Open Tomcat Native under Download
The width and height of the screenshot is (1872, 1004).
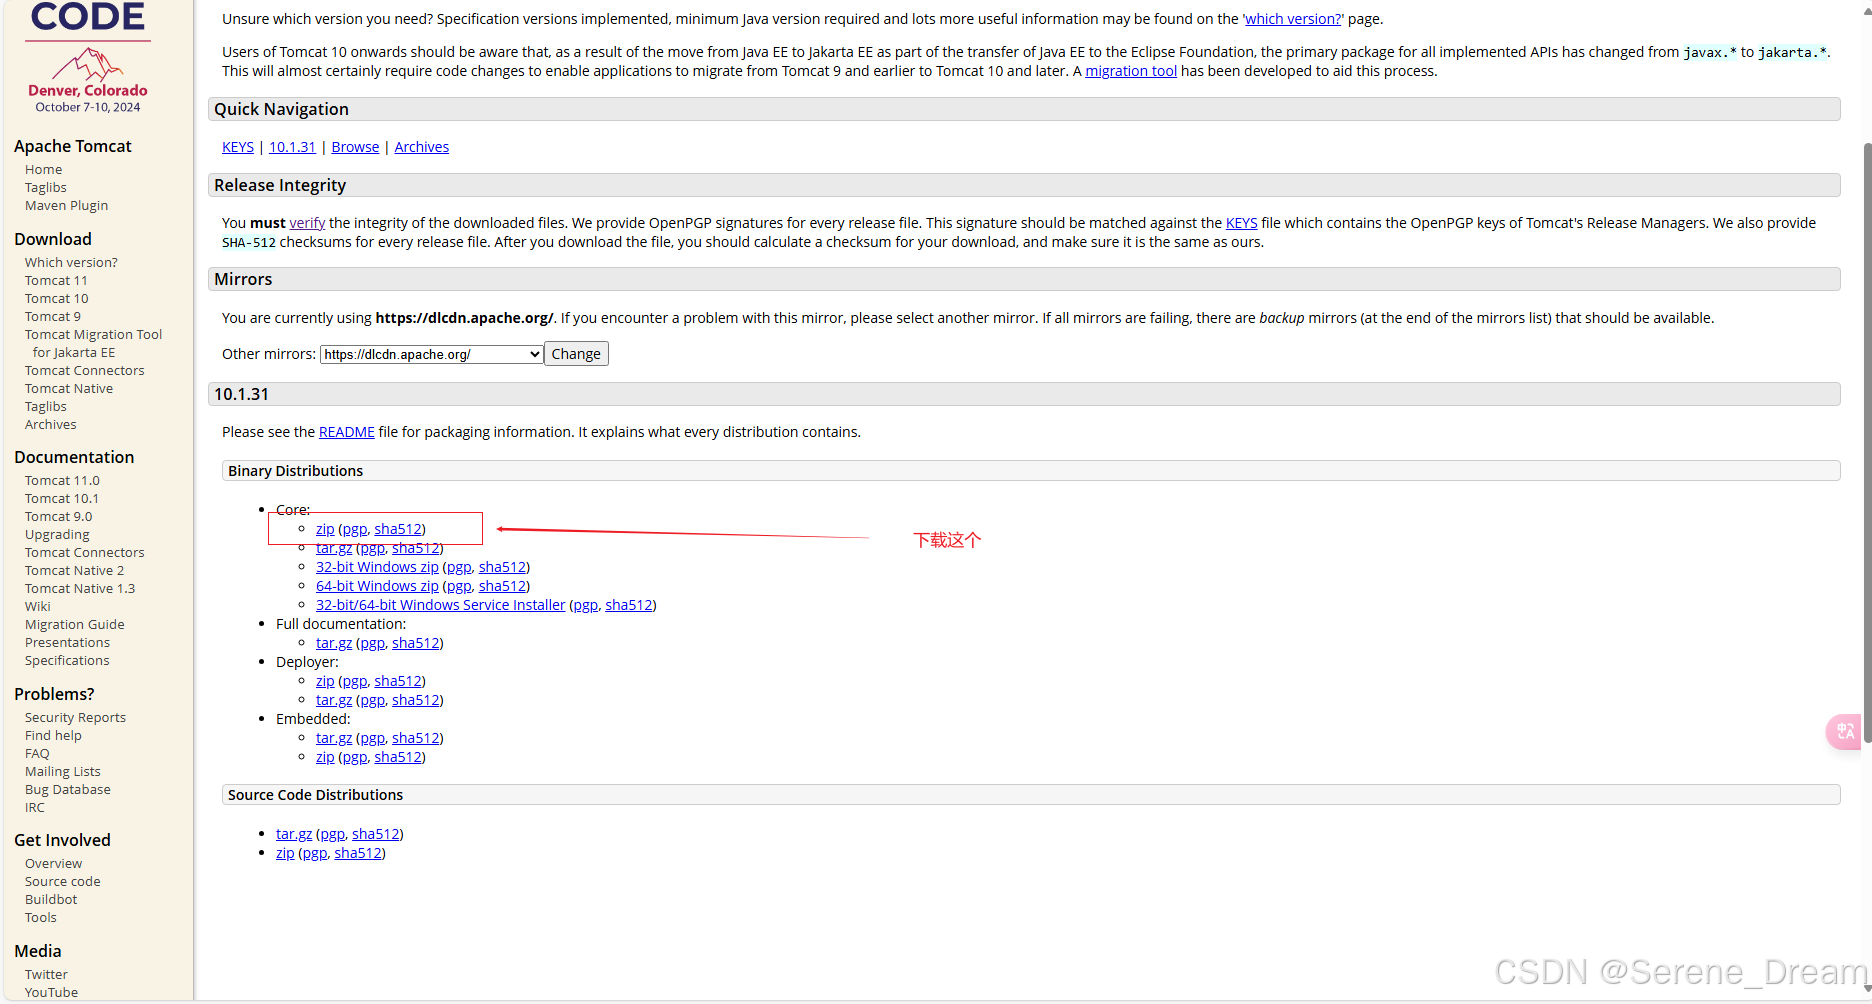point(69,389)
